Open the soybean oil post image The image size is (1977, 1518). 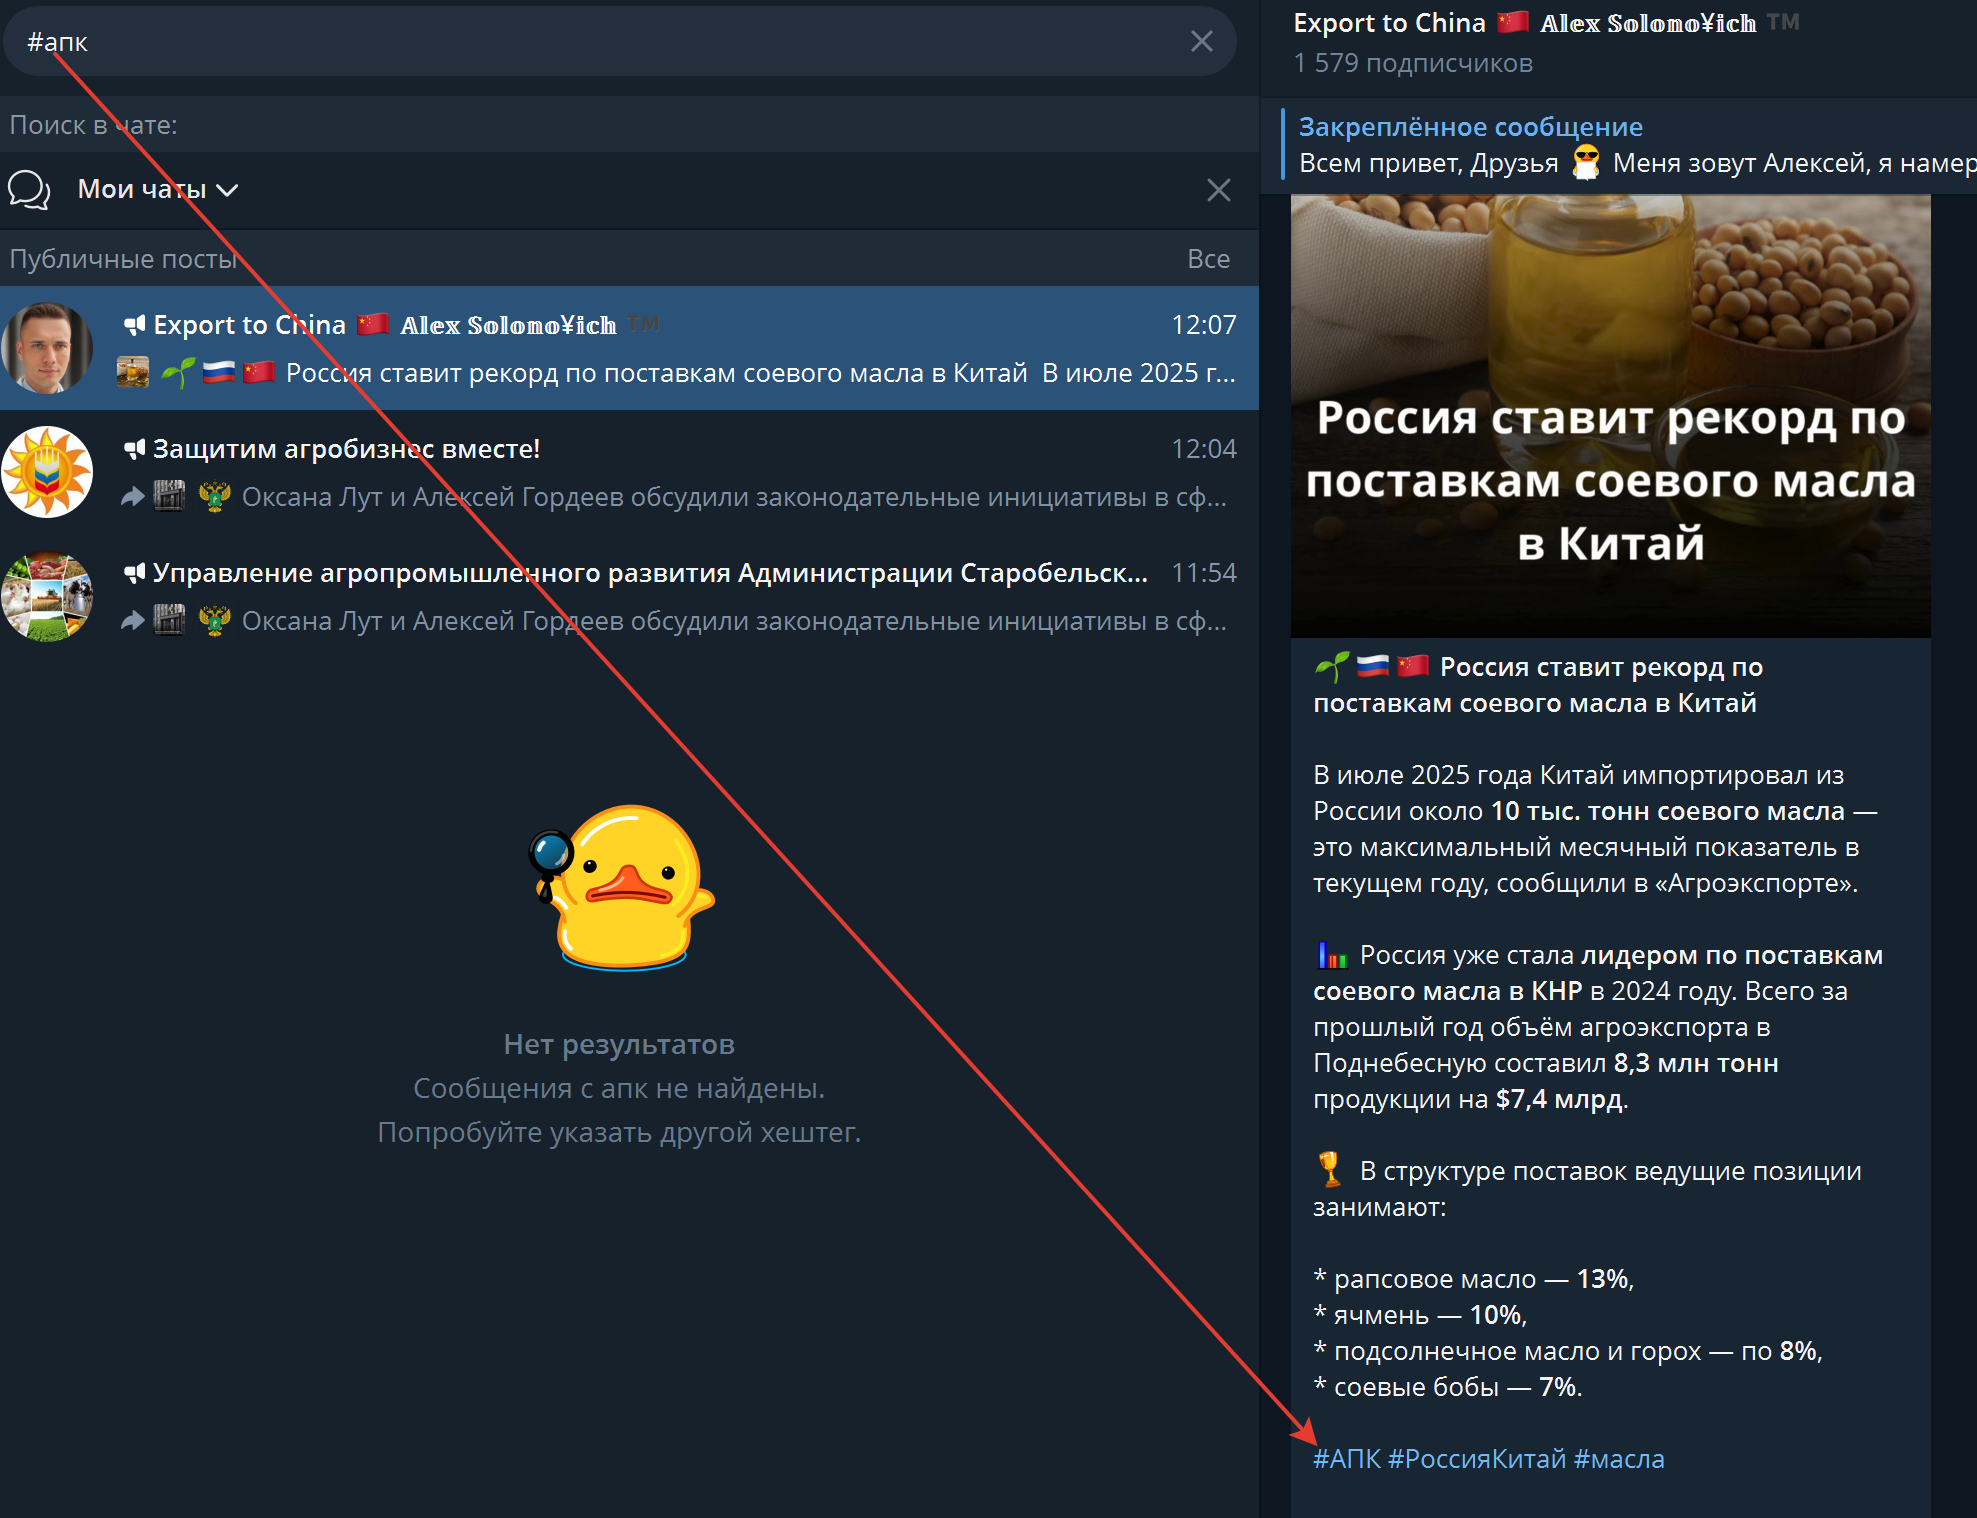pyautogui.click(x=1610, y=415)
